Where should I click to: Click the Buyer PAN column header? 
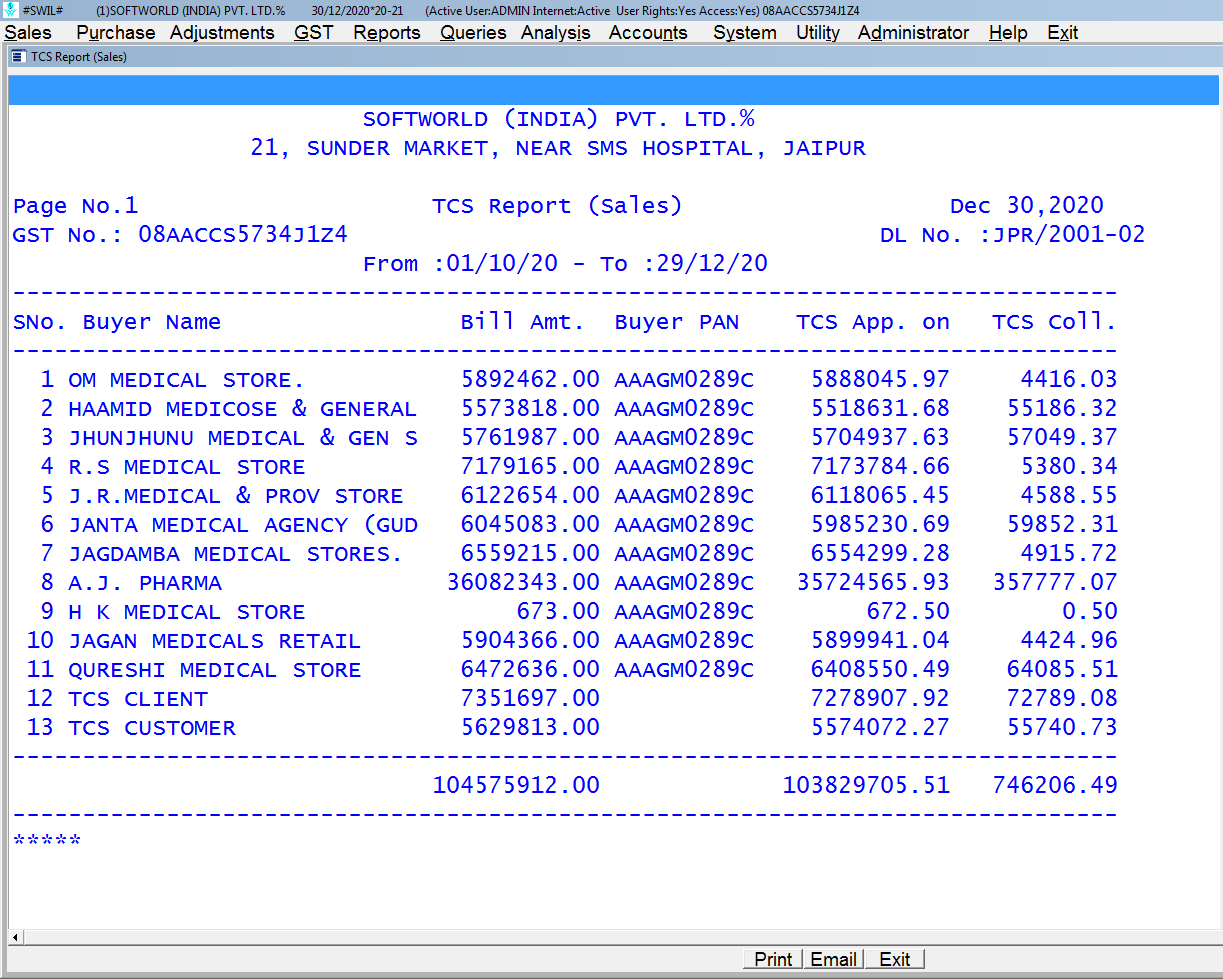[x=677, y=322]
